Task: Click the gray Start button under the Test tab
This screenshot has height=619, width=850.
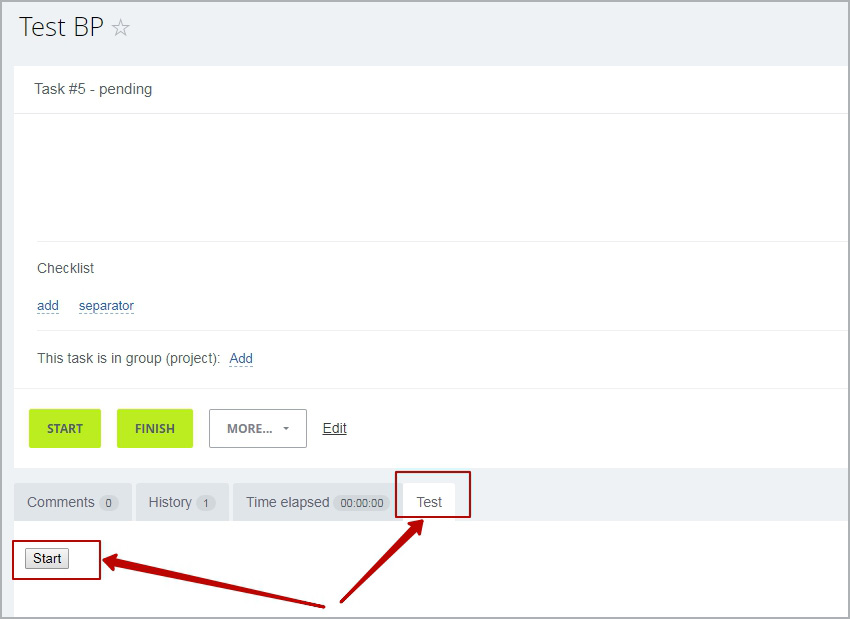Action: (x=47, y=558)
